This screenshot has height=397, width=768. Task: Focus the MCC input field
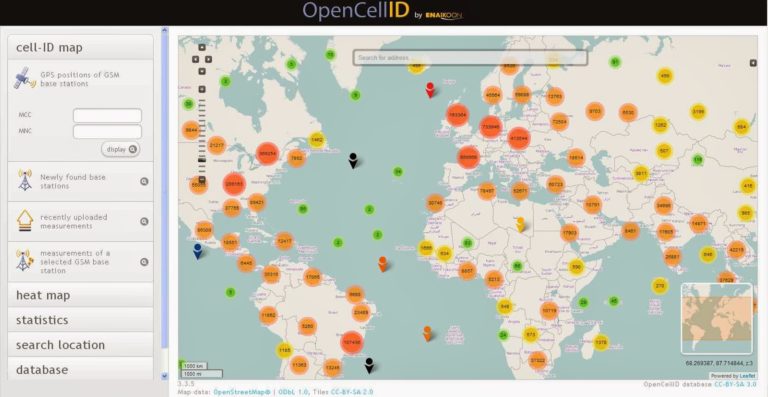click(x=107, y=116)
